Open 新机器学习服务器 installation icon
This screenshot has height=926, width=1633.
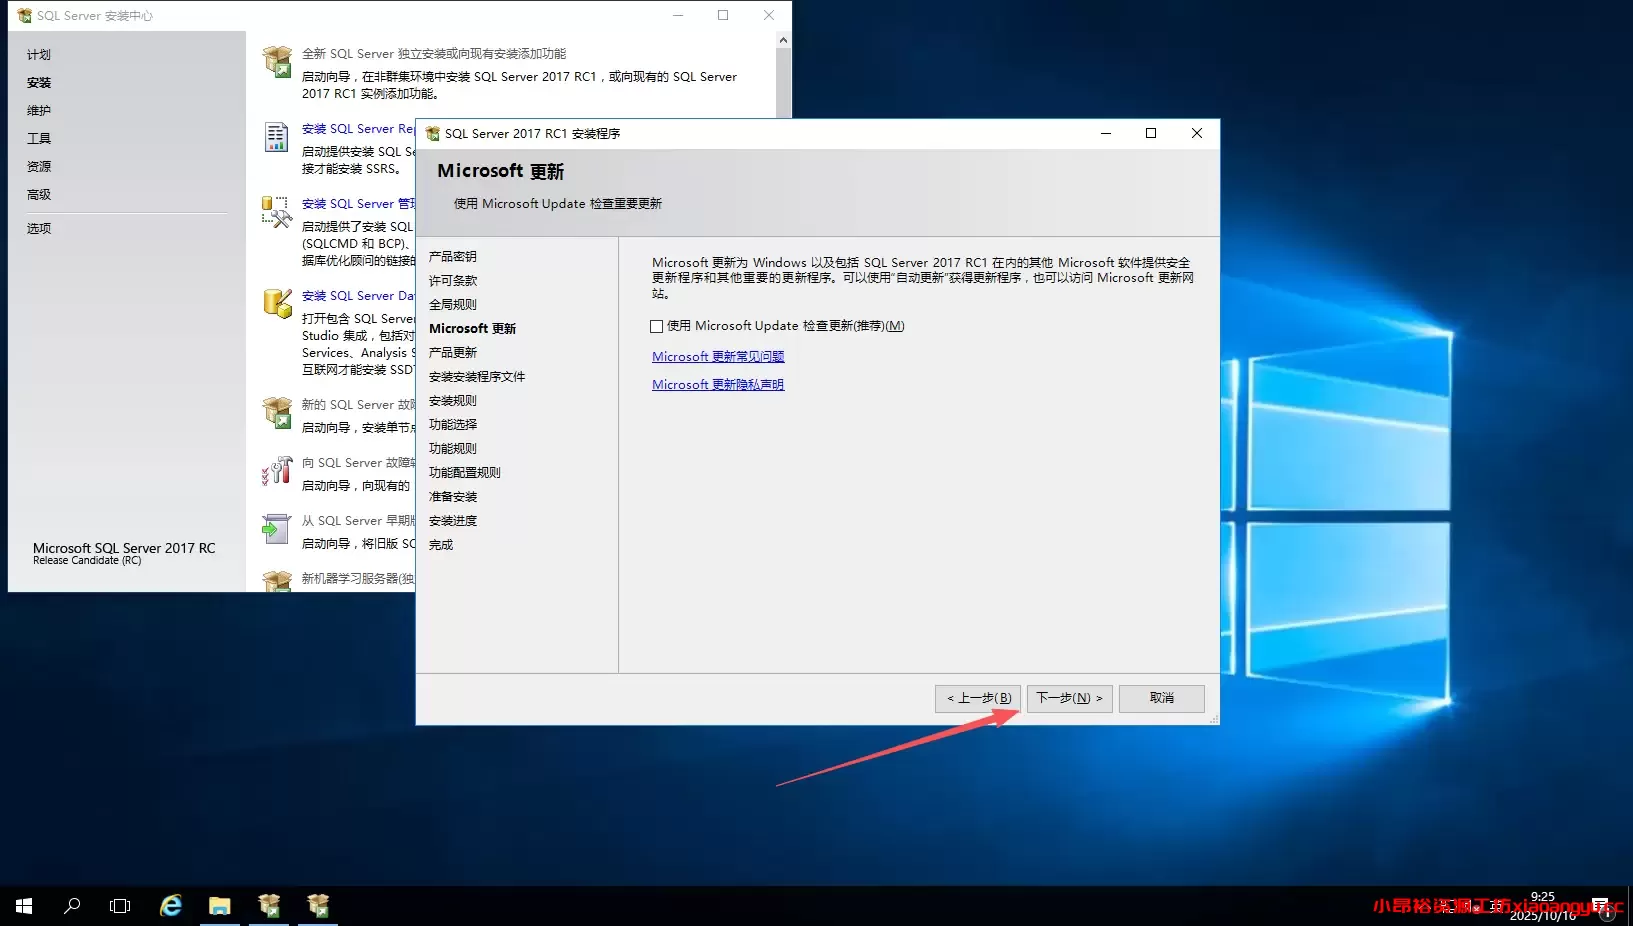pyautogui.click(x=277, y=580)
